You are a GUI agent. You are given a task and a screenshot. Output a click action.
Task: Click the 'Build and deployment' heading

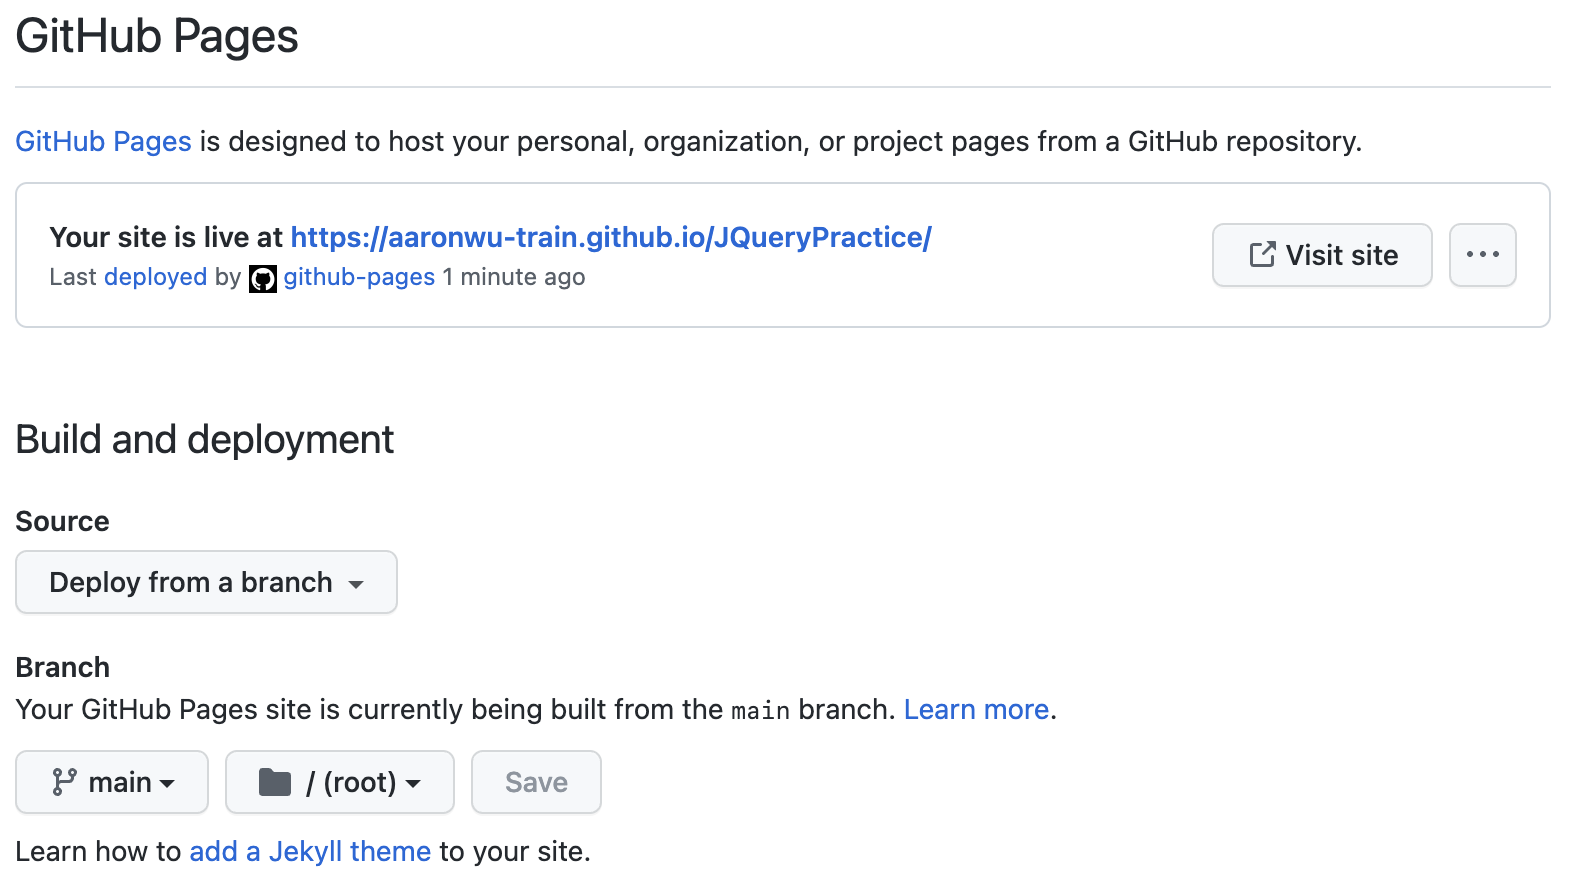(x=205, y=440)
